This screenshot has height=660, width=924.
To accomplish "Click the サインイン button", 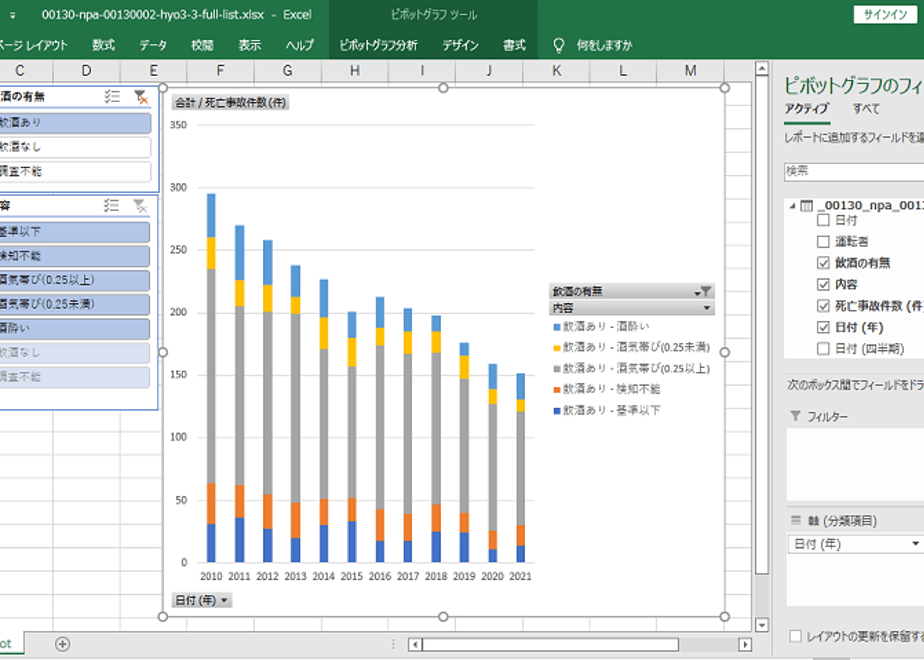I will coord(886,15).
